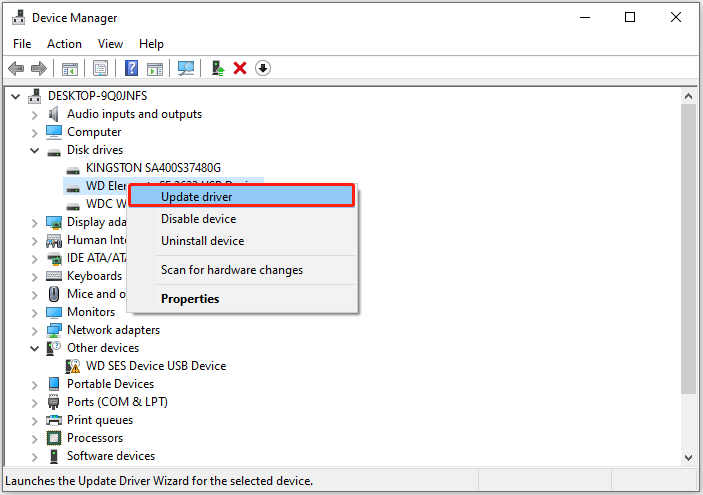Viewport: 703px width, 495px height.
Task: Click the Audio inputs and outputs speaker icon
Action: (x=53, y=114)
